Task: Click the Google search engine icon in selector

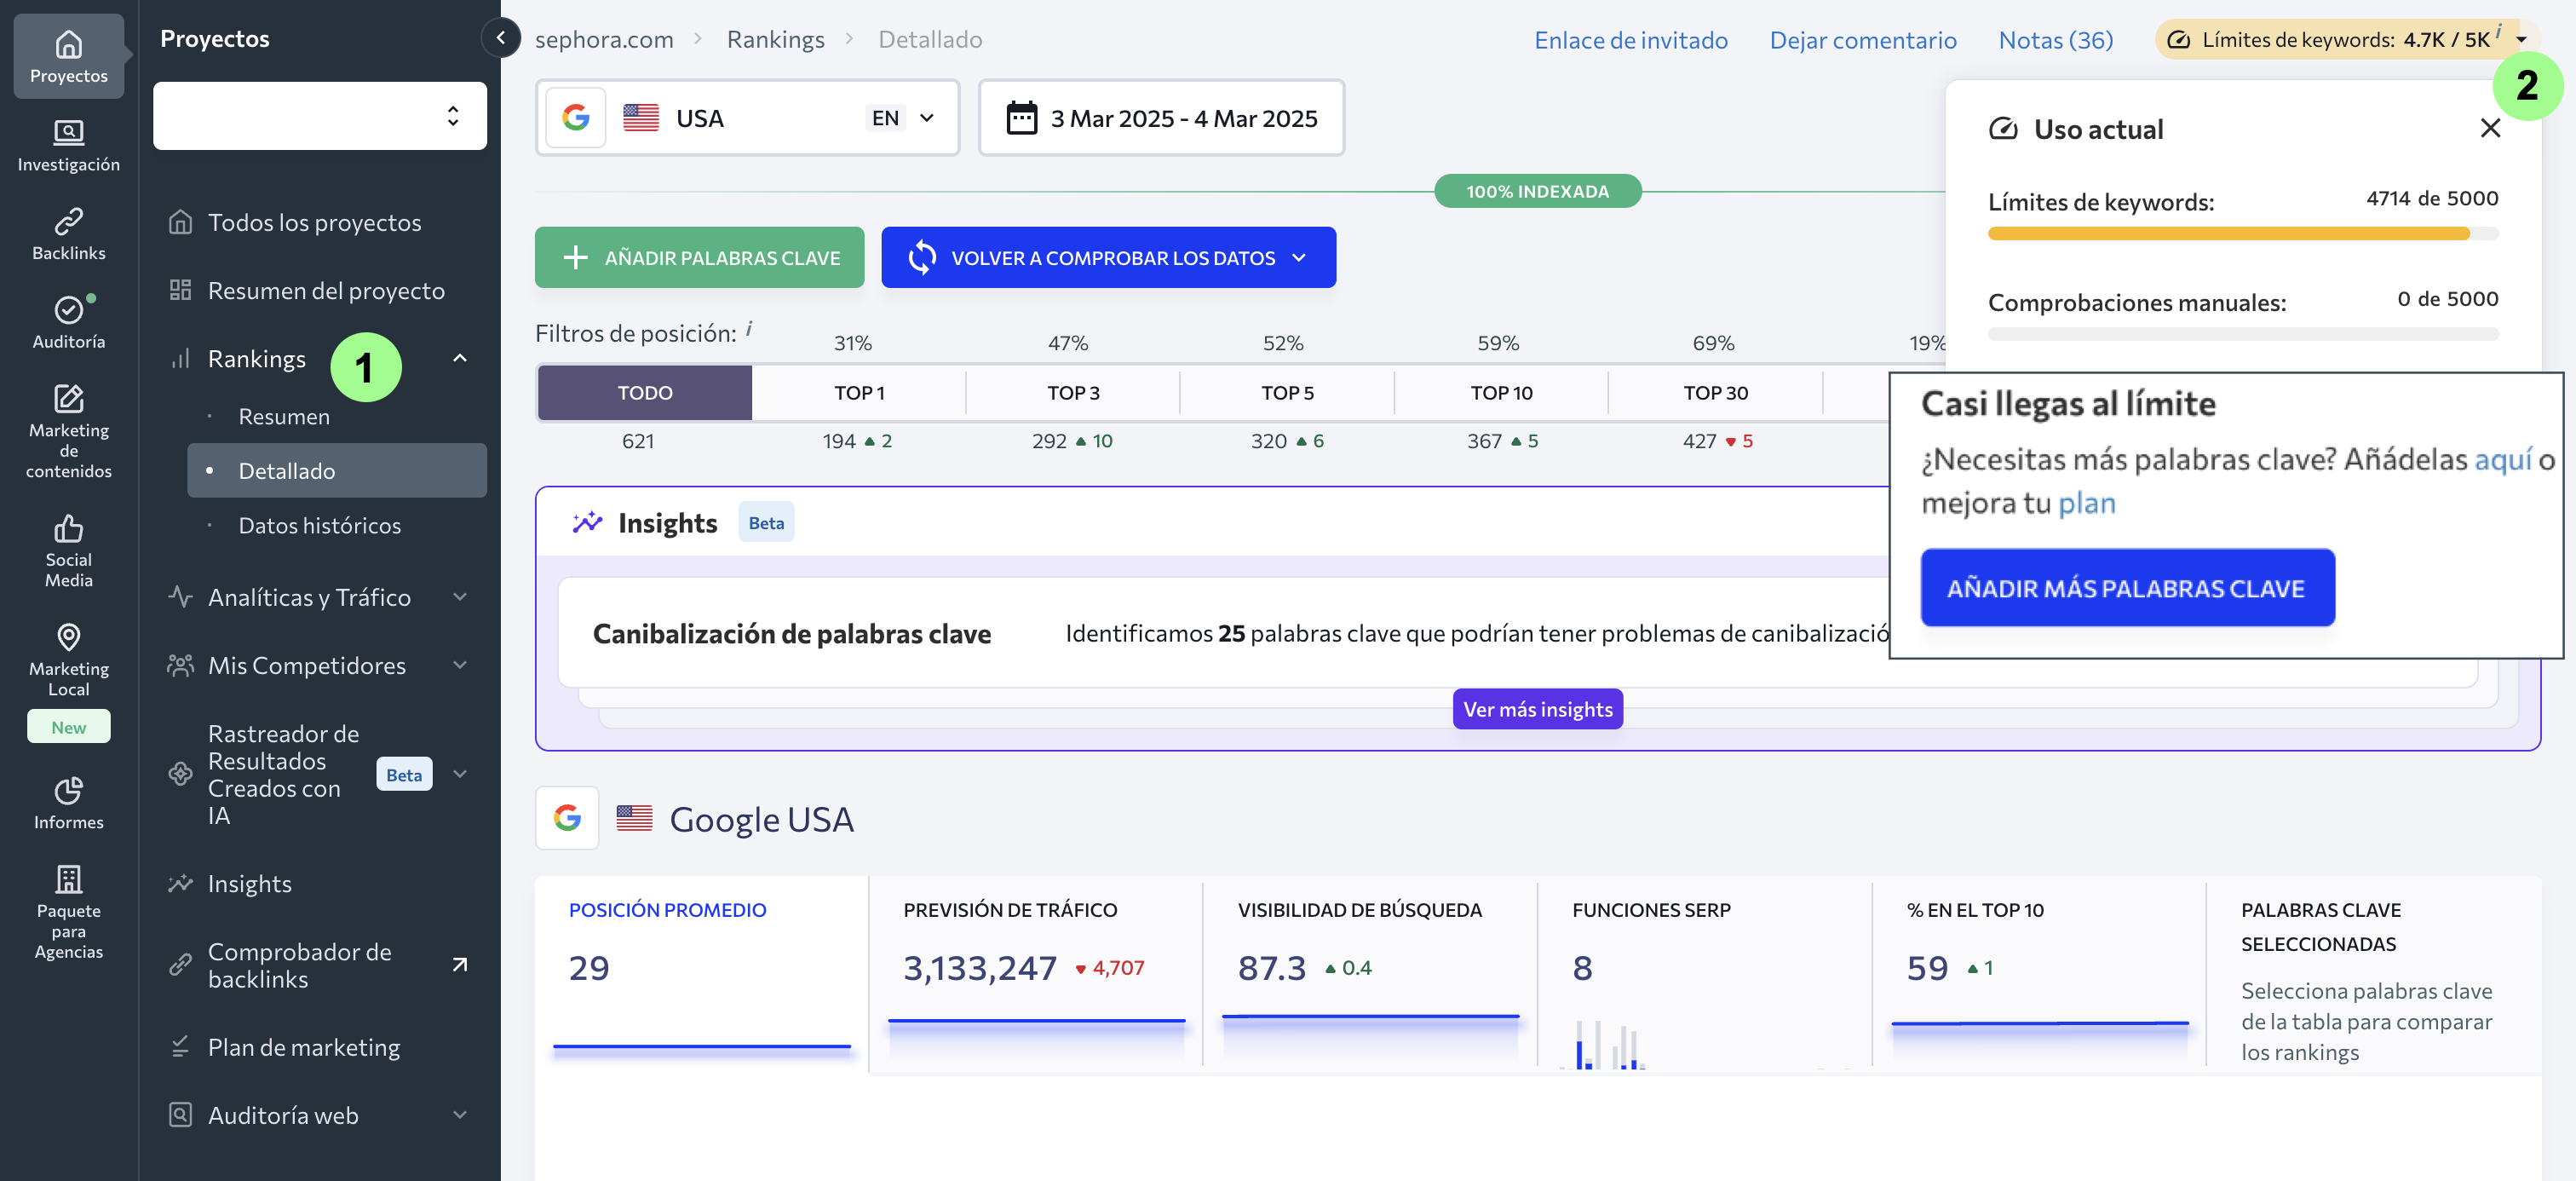Action: (x=576, y=118)
